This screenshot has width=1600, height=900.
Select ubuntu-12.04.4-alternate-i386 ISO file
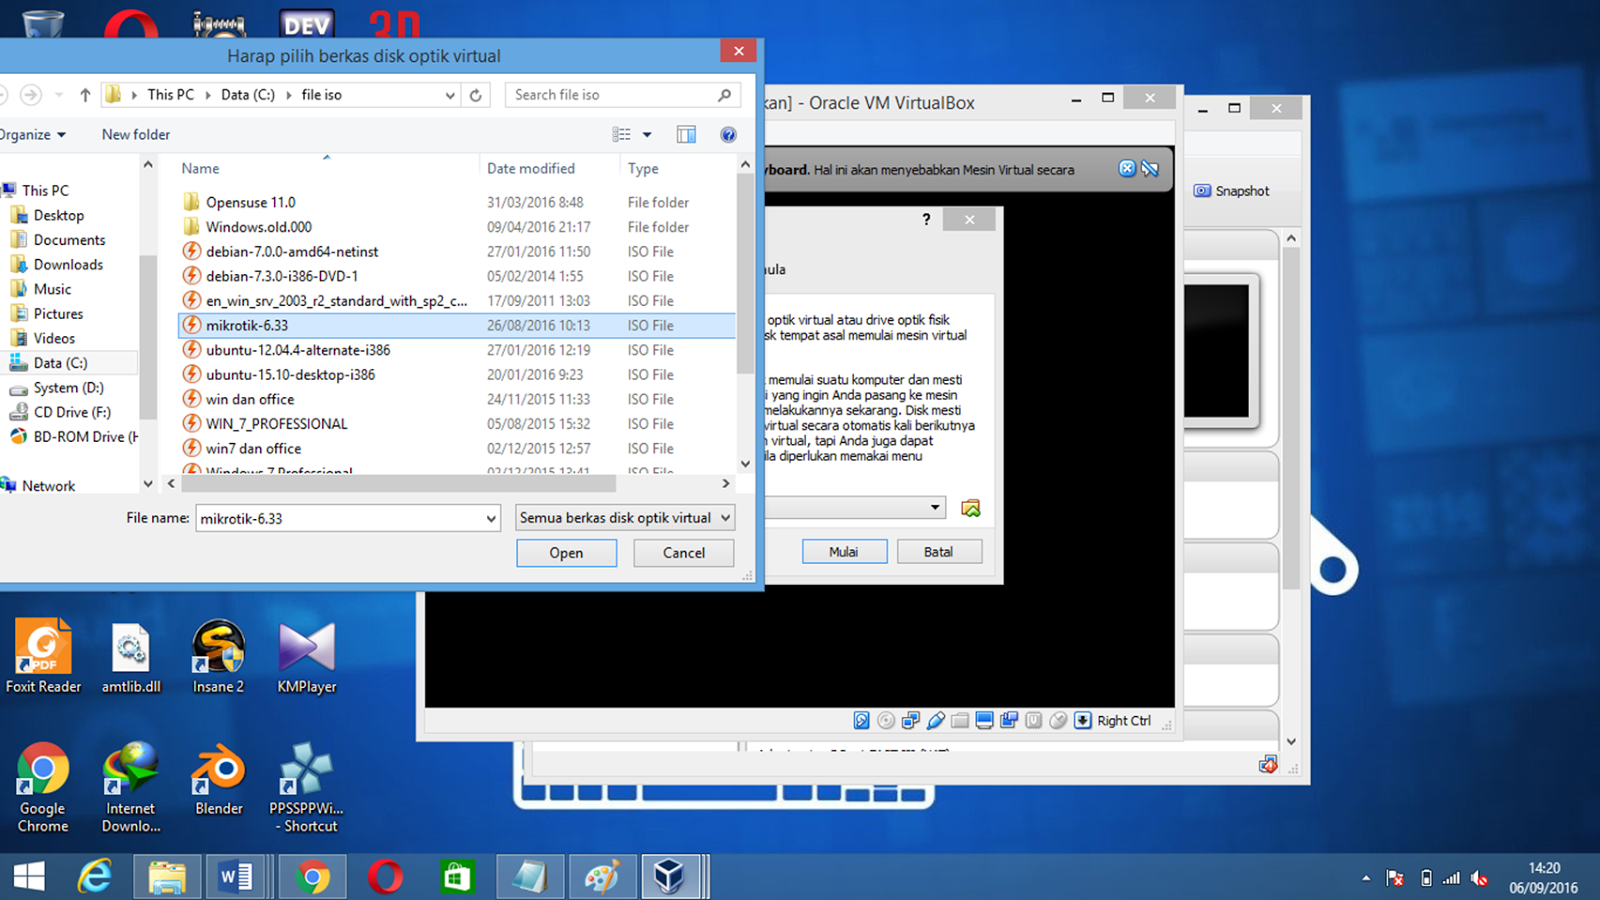click(x=457, y=350)
